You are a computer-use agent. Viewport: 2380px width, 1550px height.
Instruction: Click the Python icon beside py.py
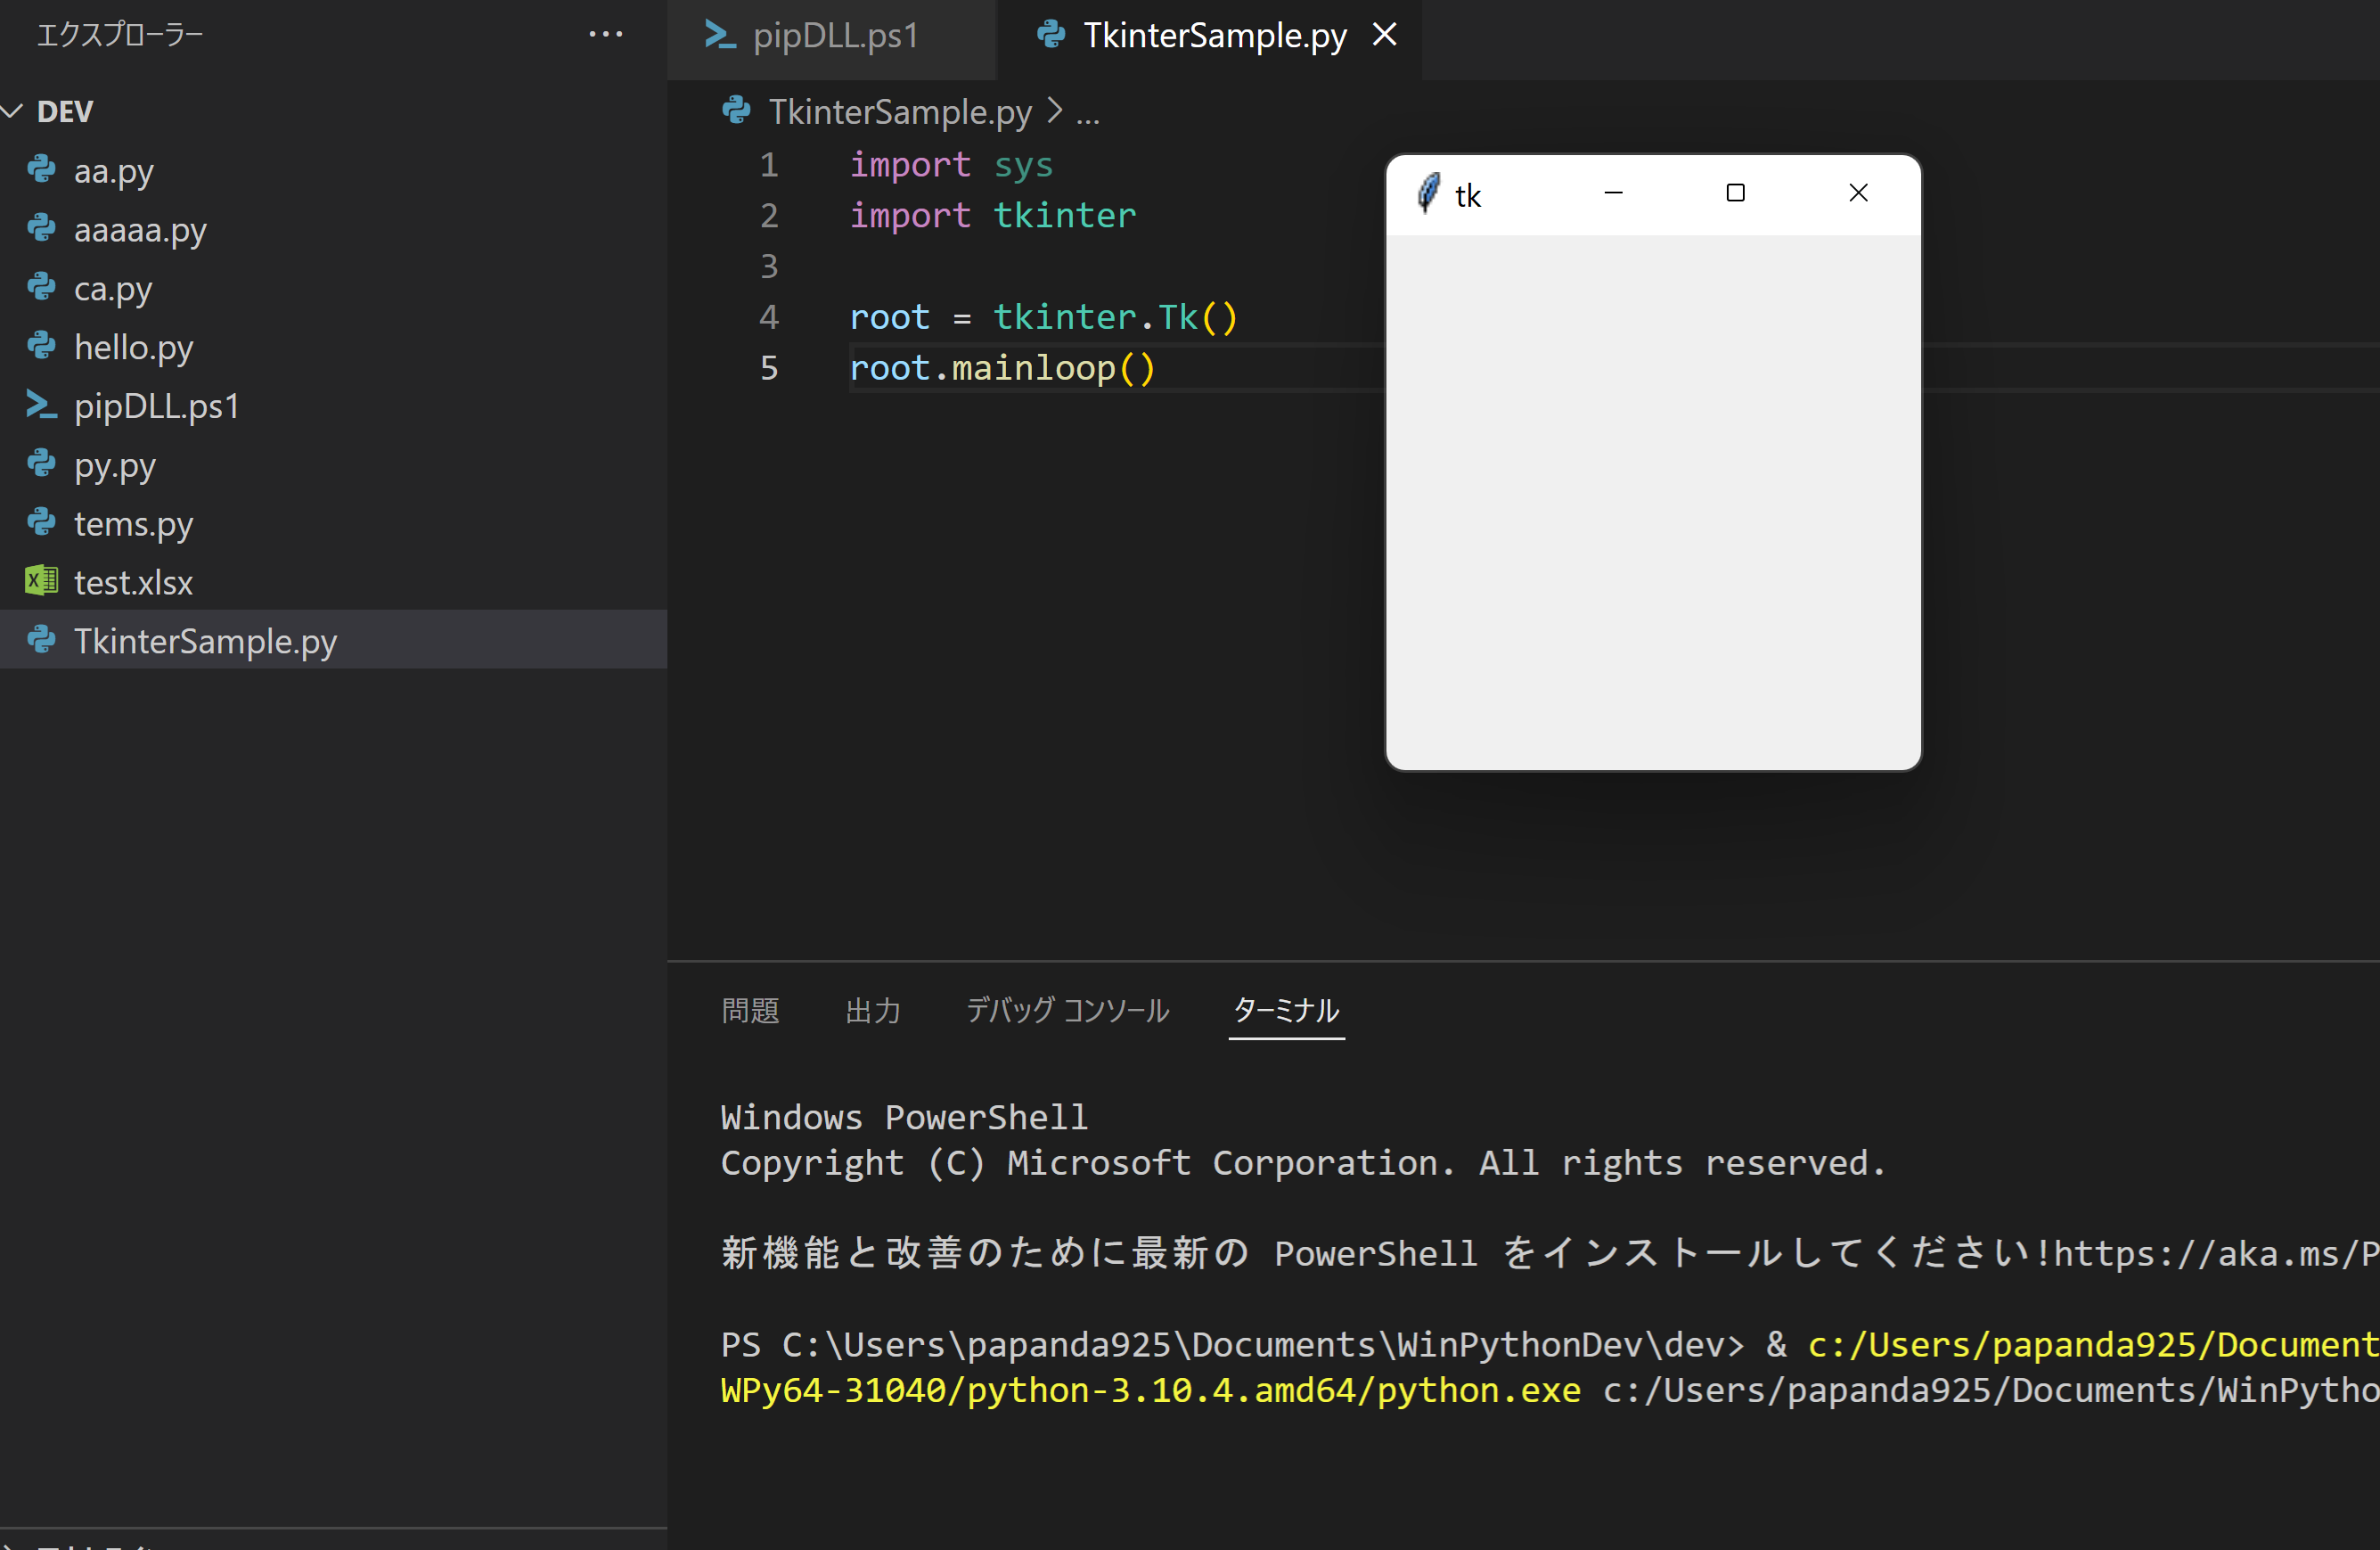(41, 463)
